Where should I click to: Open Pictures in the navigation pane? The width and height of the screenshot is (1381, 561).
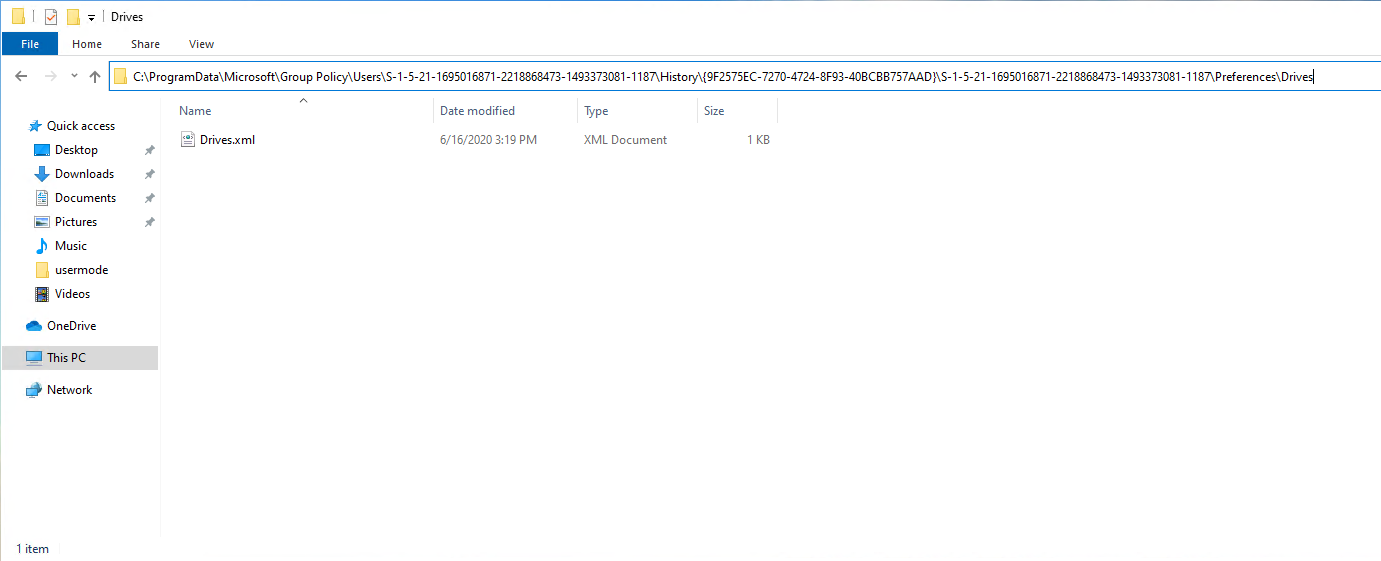(x=76, y=222)
